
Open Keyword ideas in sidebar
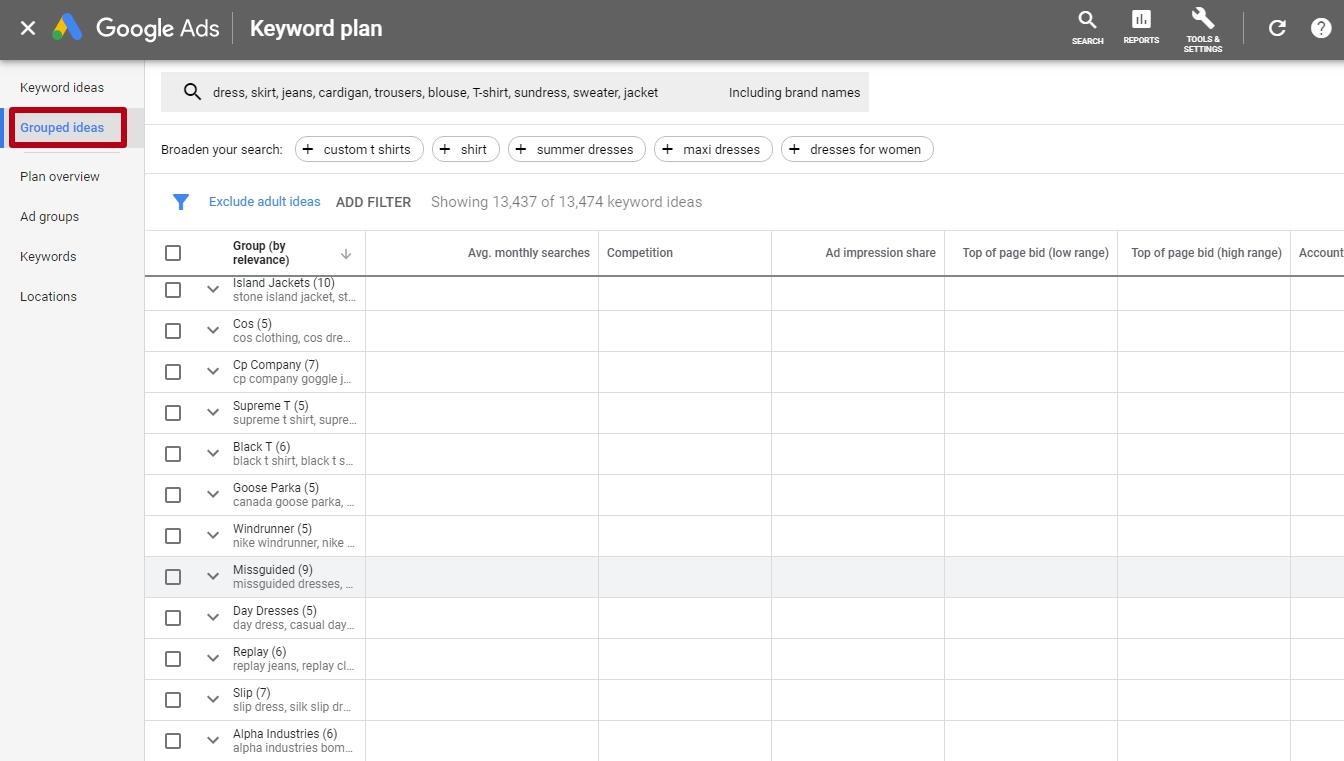click(62, 88)
